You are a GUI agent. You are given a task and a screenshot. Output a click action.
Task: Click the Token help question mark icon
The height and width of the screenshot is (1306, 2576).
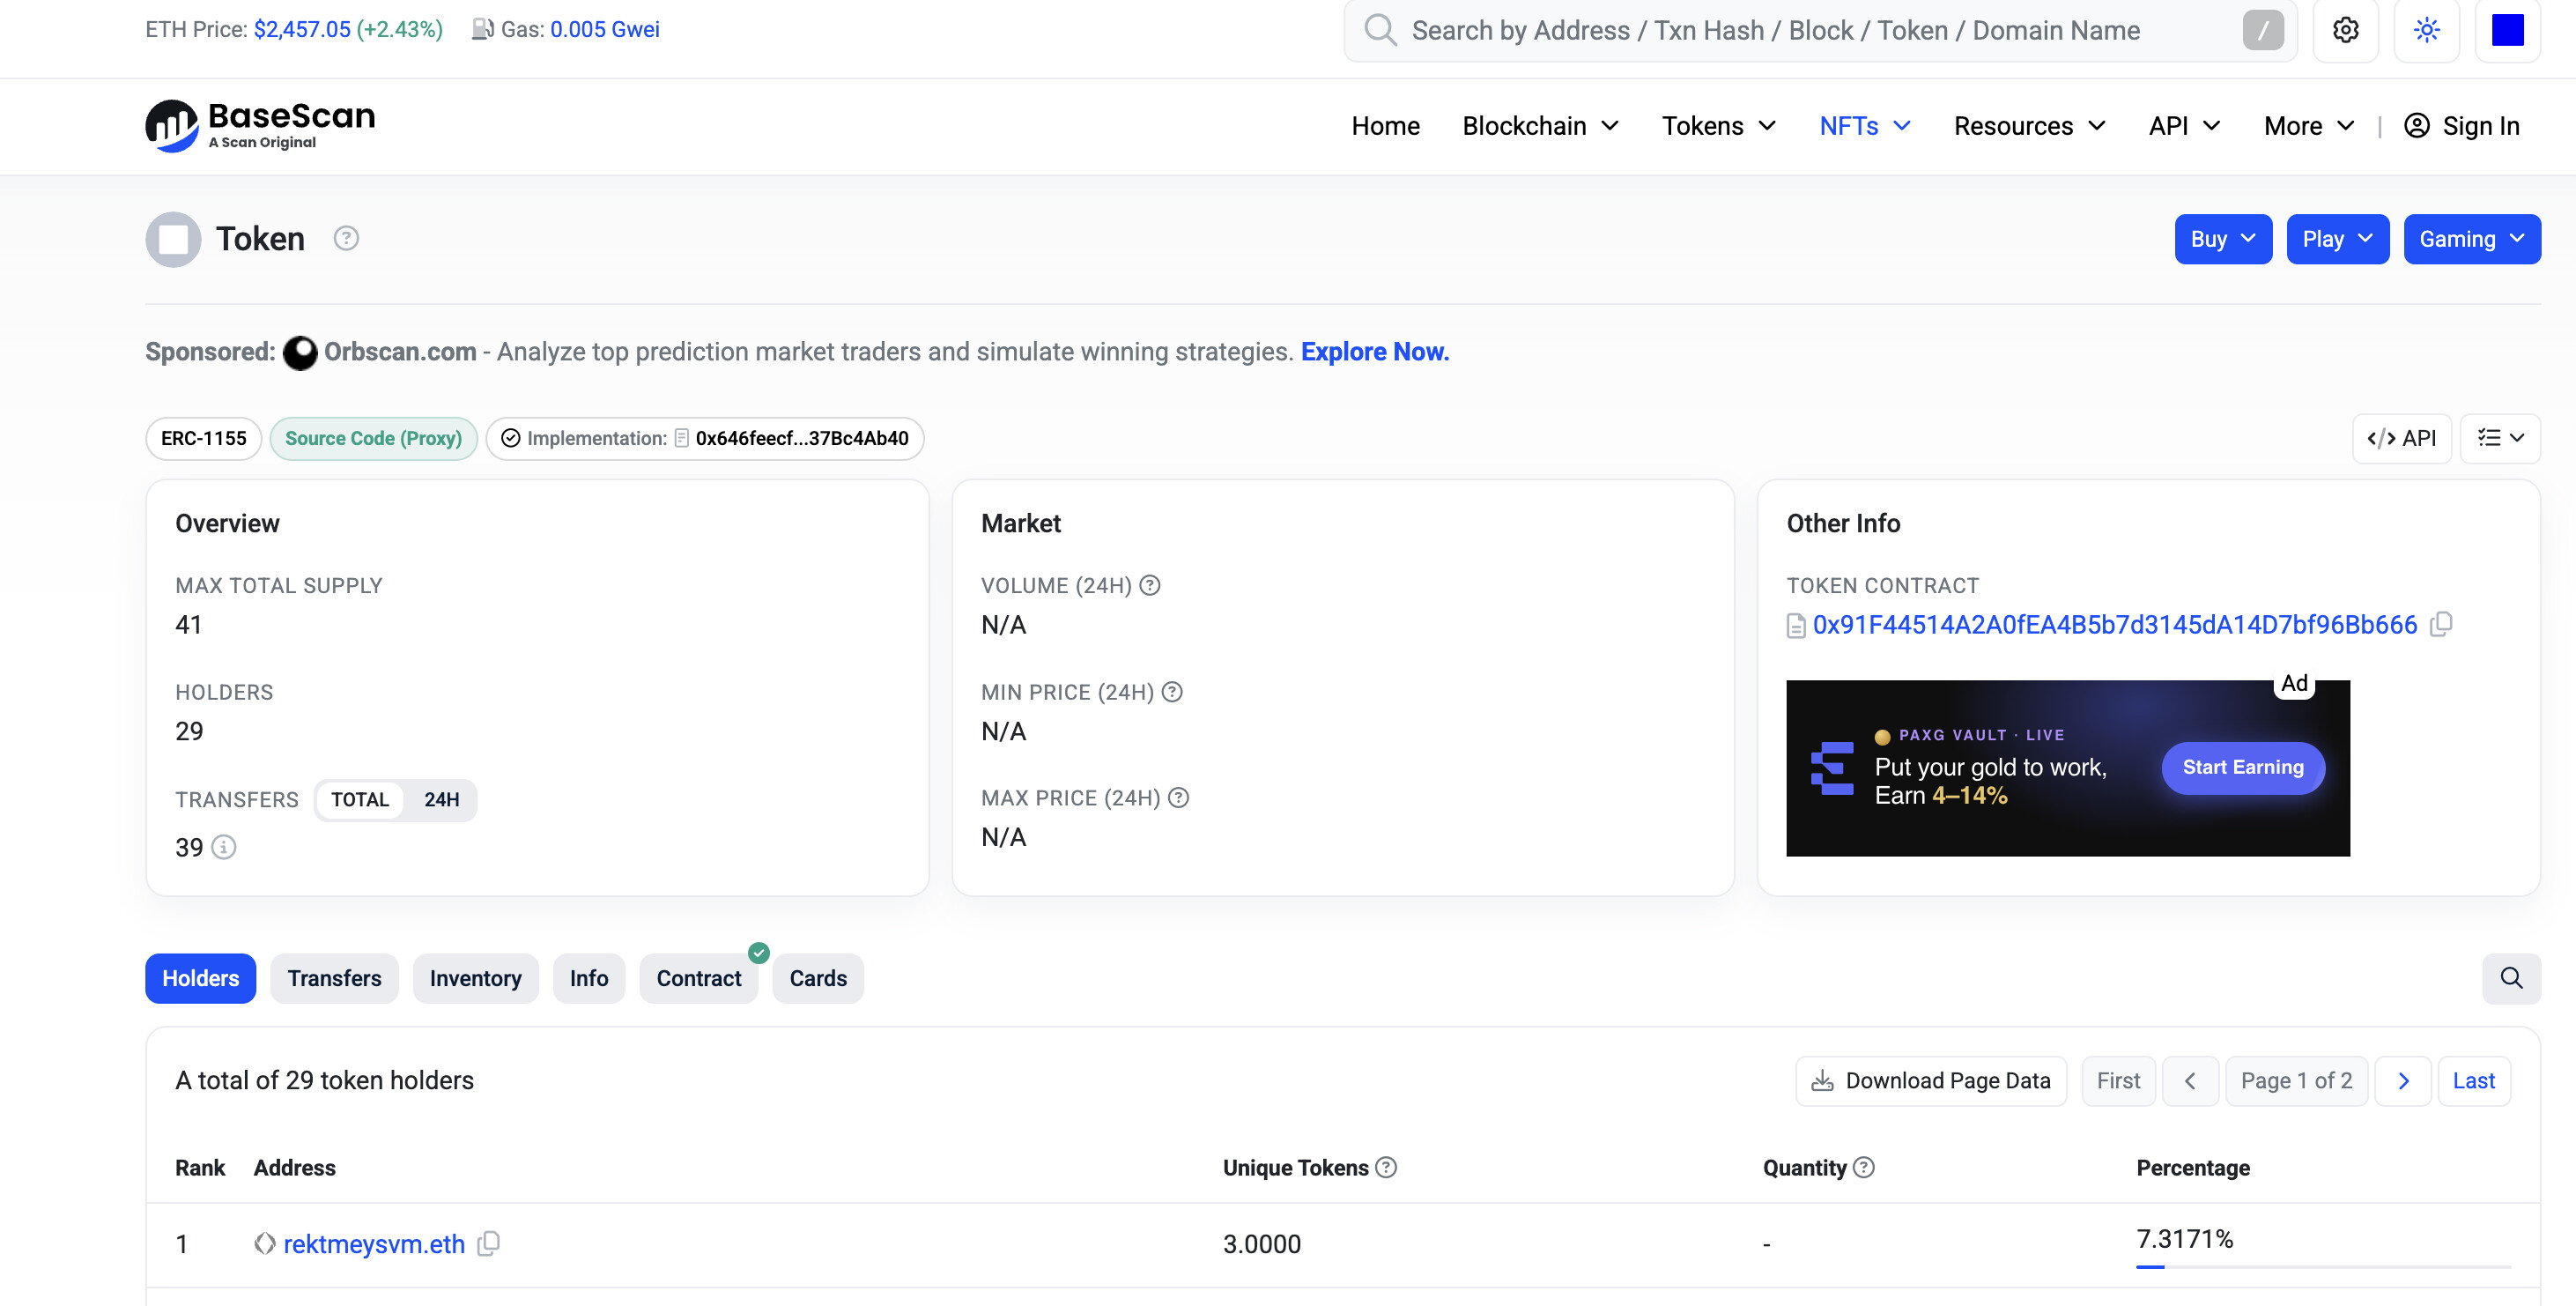346,238
